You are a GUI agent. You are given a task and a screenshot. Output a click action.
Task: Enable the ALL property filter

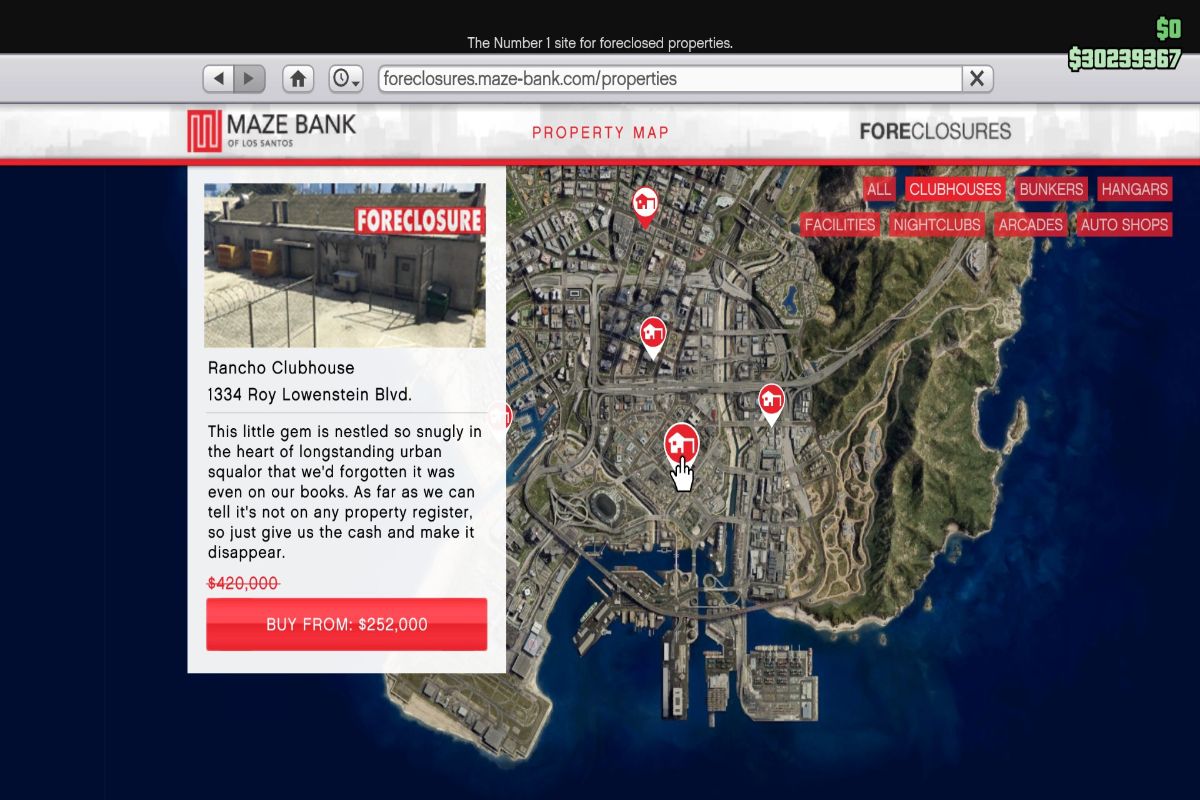(x=879, y=188)
